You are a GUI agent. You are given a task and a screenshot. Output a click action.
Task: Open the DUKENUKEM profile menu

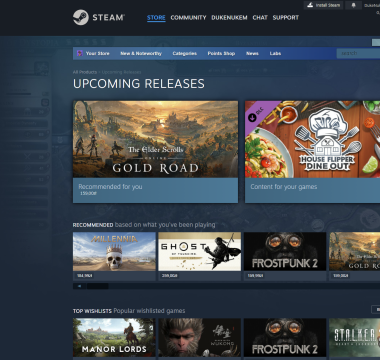click(229, 18)
